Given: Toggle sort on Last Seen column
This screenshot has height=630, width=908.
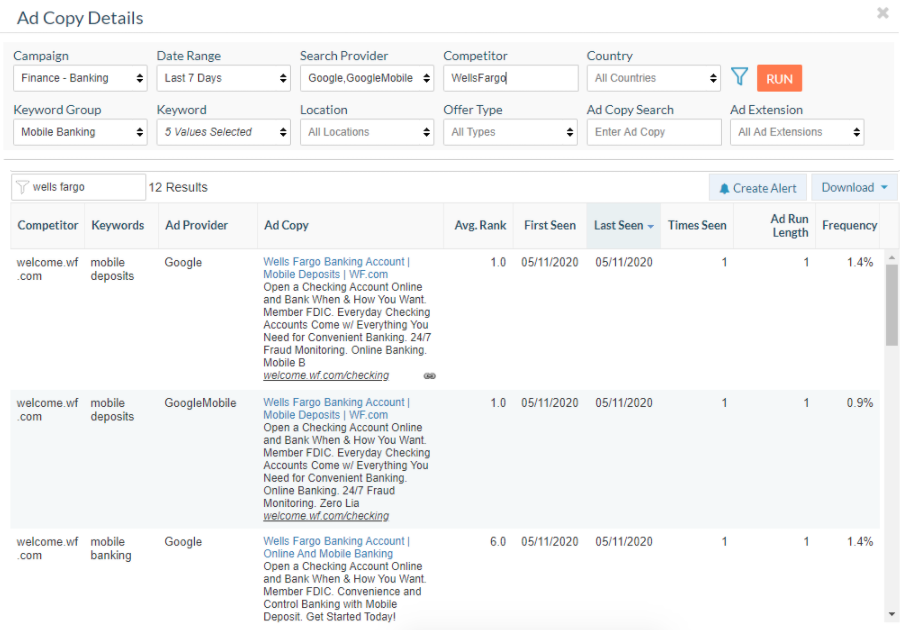Looking at the screenshot, I should coord(623,225).
